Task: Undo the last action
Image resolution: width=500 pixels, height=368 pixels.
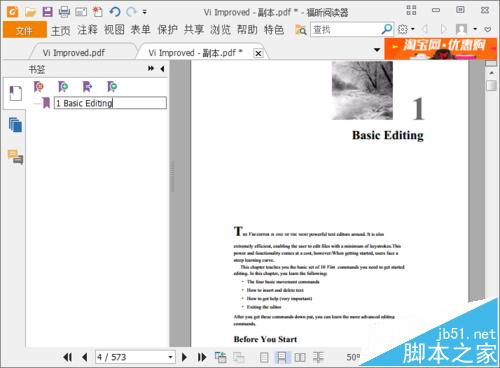Action: click(115, 12)
